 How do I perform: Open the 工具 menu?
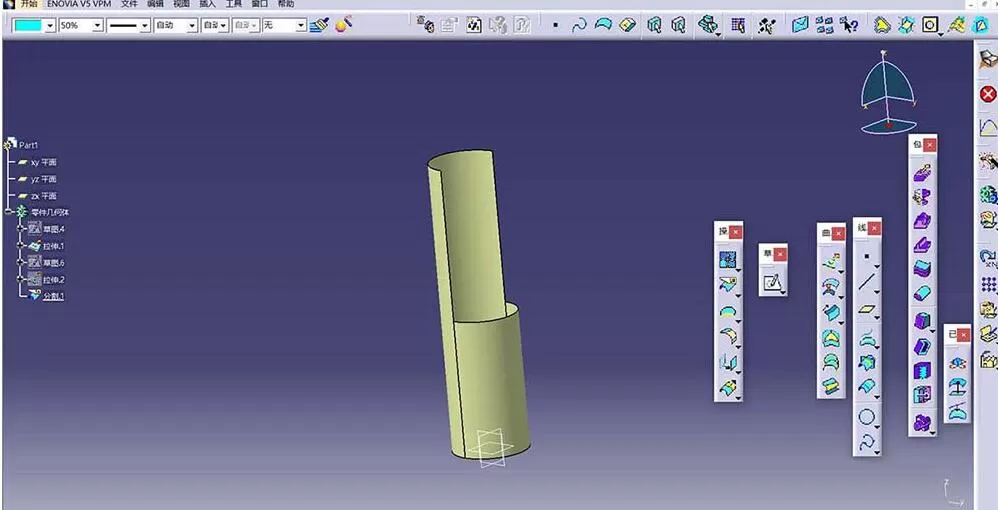click(x=234, y=4)
